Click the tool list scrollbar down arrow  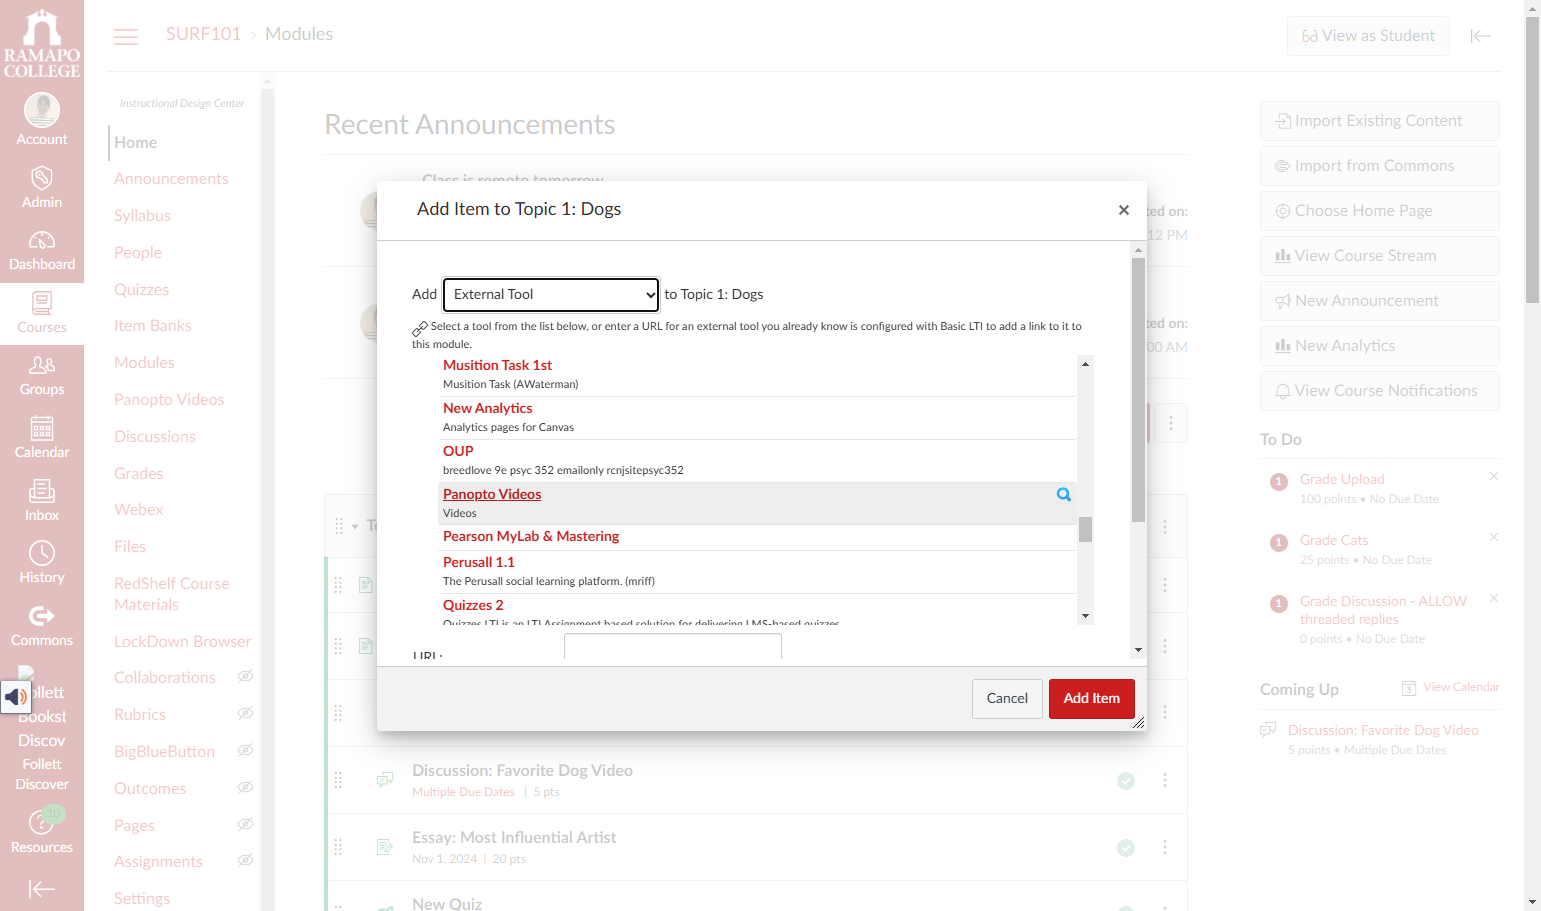point(1085,616)
